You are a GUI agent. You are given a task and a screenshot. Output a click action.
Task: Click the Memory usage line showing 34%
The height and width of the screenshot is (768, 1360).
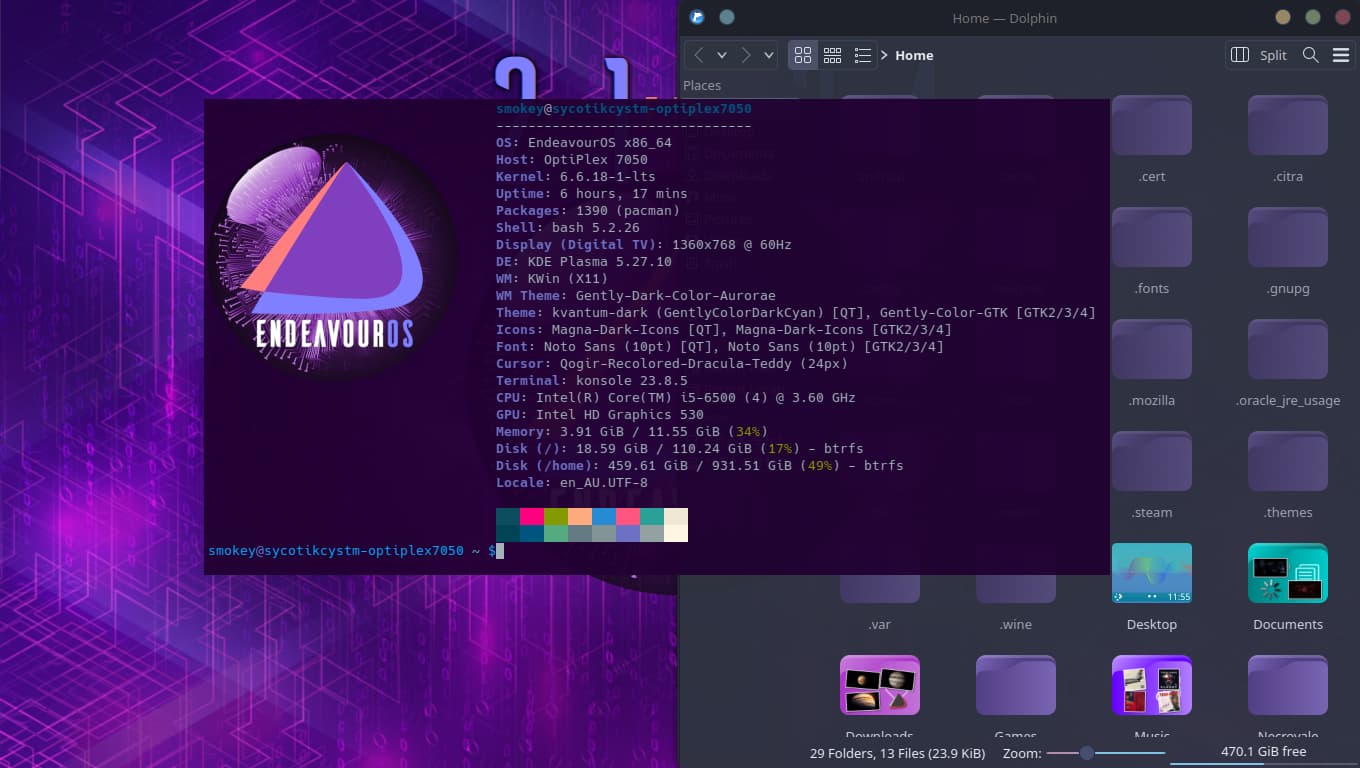click(x=632, y=432)
